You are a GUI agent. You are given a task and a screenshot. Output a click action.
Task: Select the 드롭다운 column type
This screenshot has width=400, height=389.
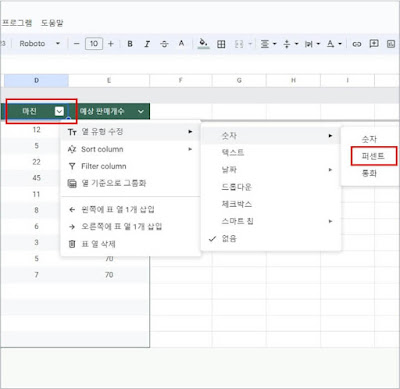click(271, 187)
